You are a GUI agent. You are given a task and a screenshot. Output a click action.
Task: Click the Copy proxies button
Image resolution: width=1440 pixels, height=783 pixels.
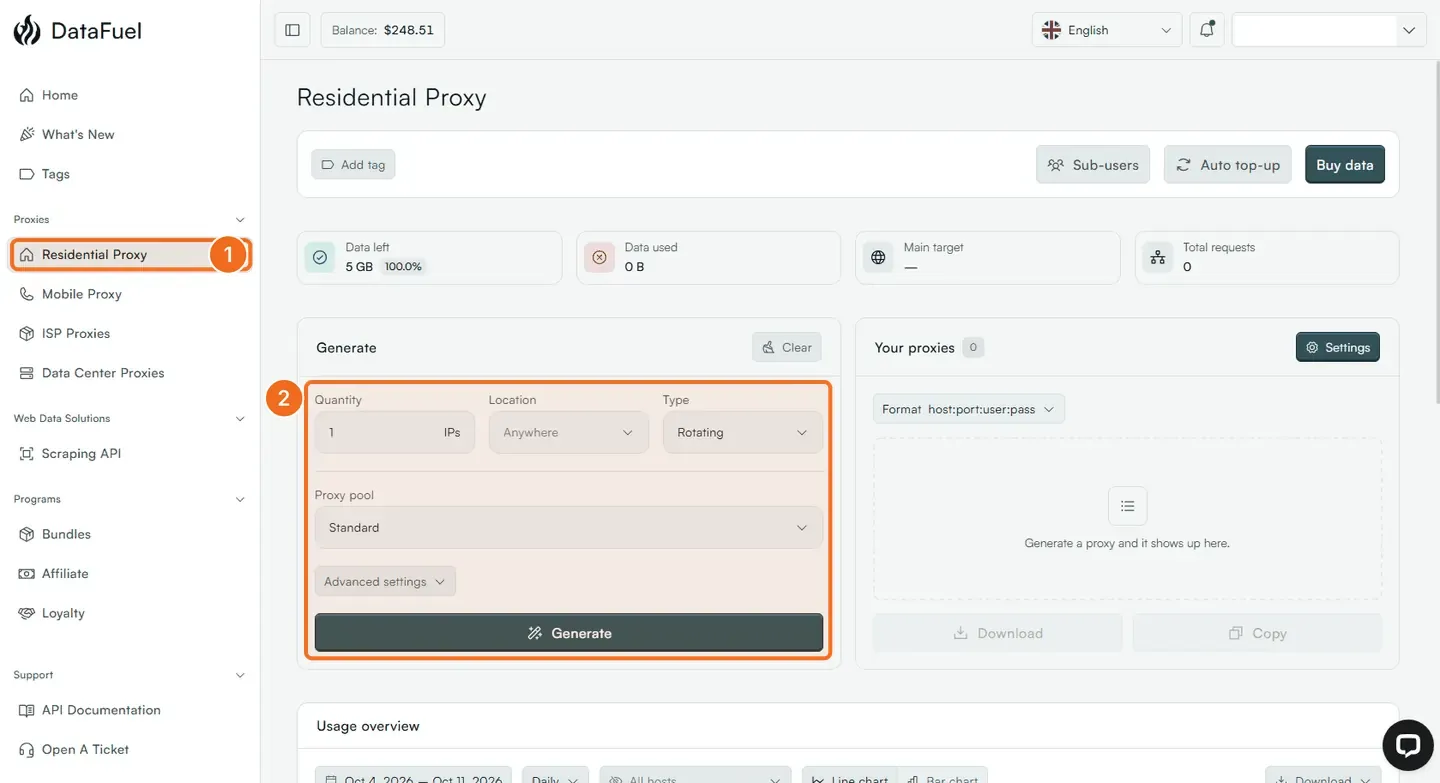[1257, 633]
